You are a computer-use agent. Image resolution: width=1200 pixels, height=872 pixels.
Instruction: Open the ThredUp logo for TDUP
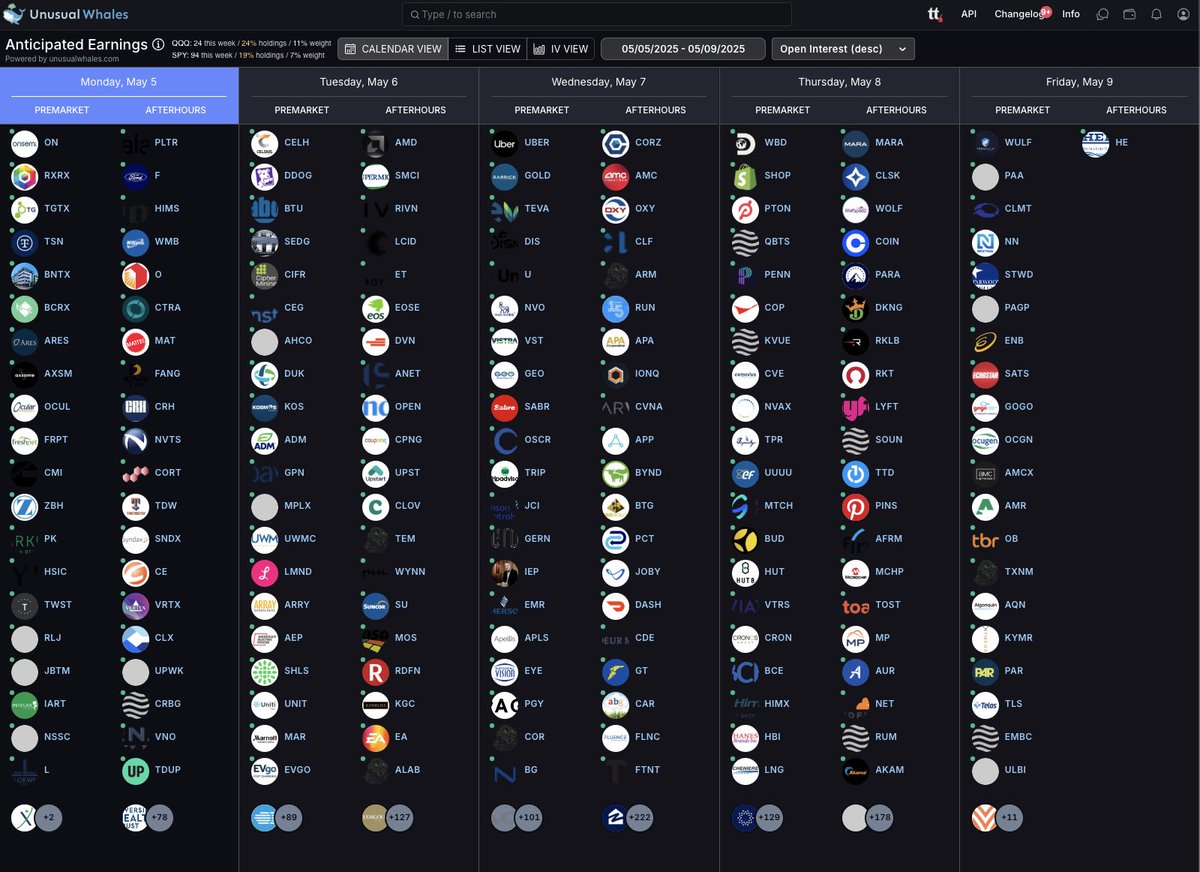click(x=136, y=771)
